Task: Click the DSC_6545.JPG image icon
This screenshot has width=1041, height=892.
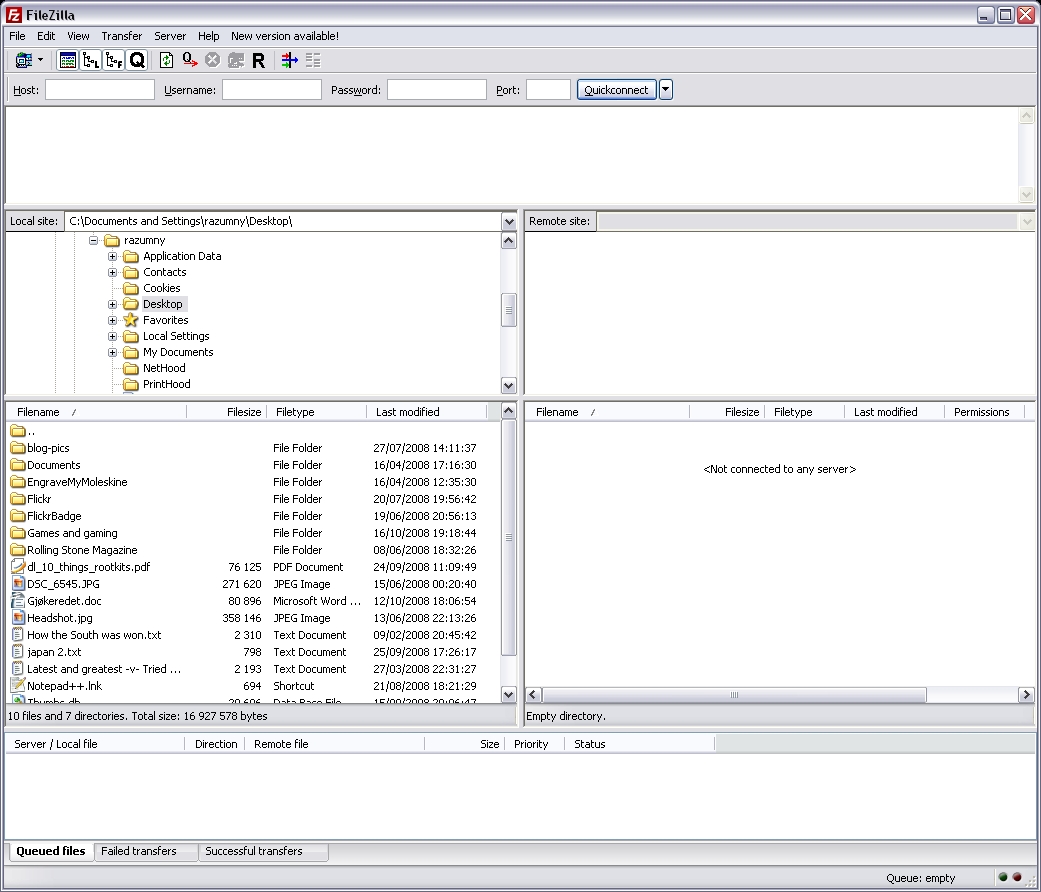Action: pos(18,584)
